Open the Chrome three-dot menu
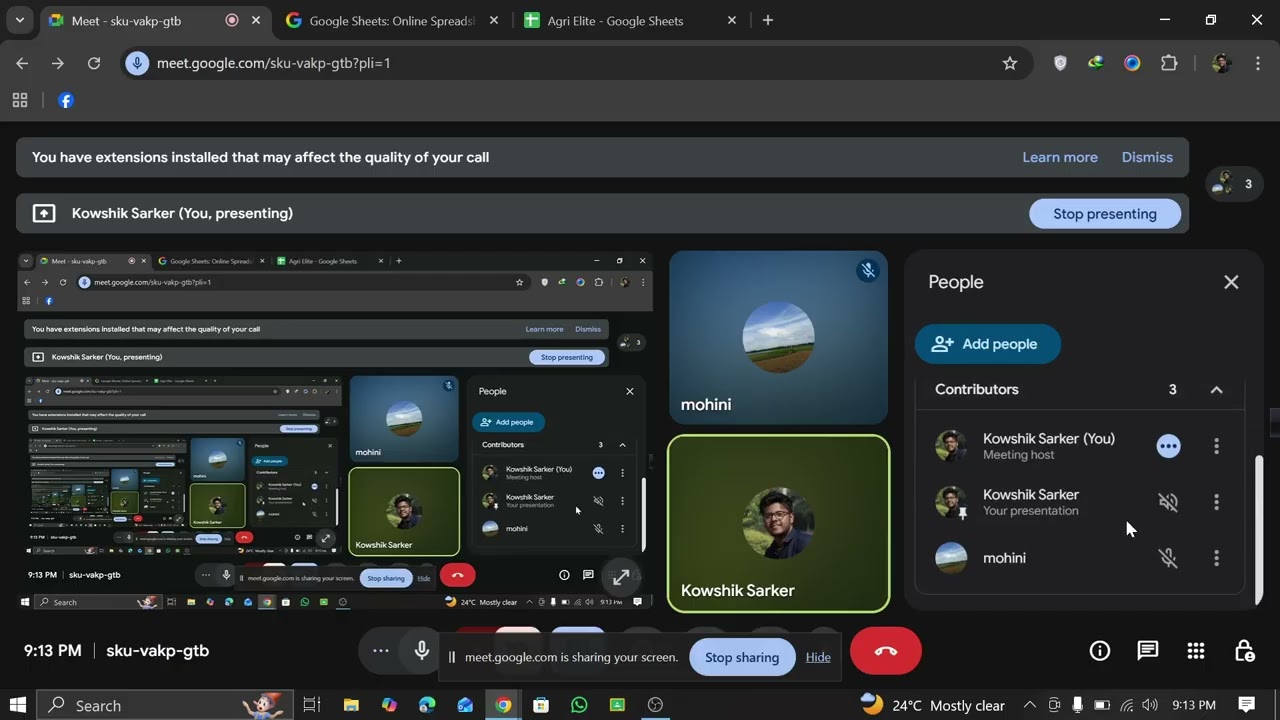1280x720 pixels. (x=1257, y=63)
